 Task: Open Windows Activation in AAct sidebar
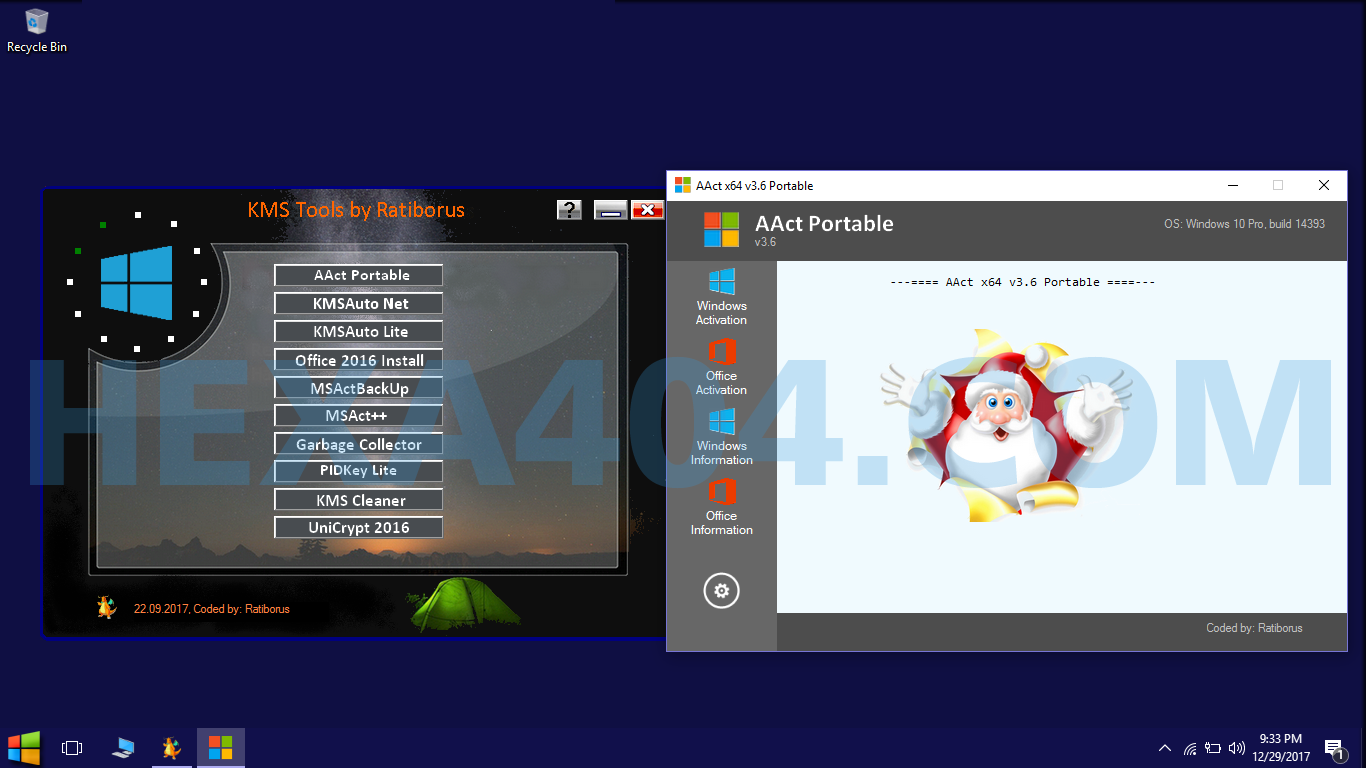tap(721, 296)
